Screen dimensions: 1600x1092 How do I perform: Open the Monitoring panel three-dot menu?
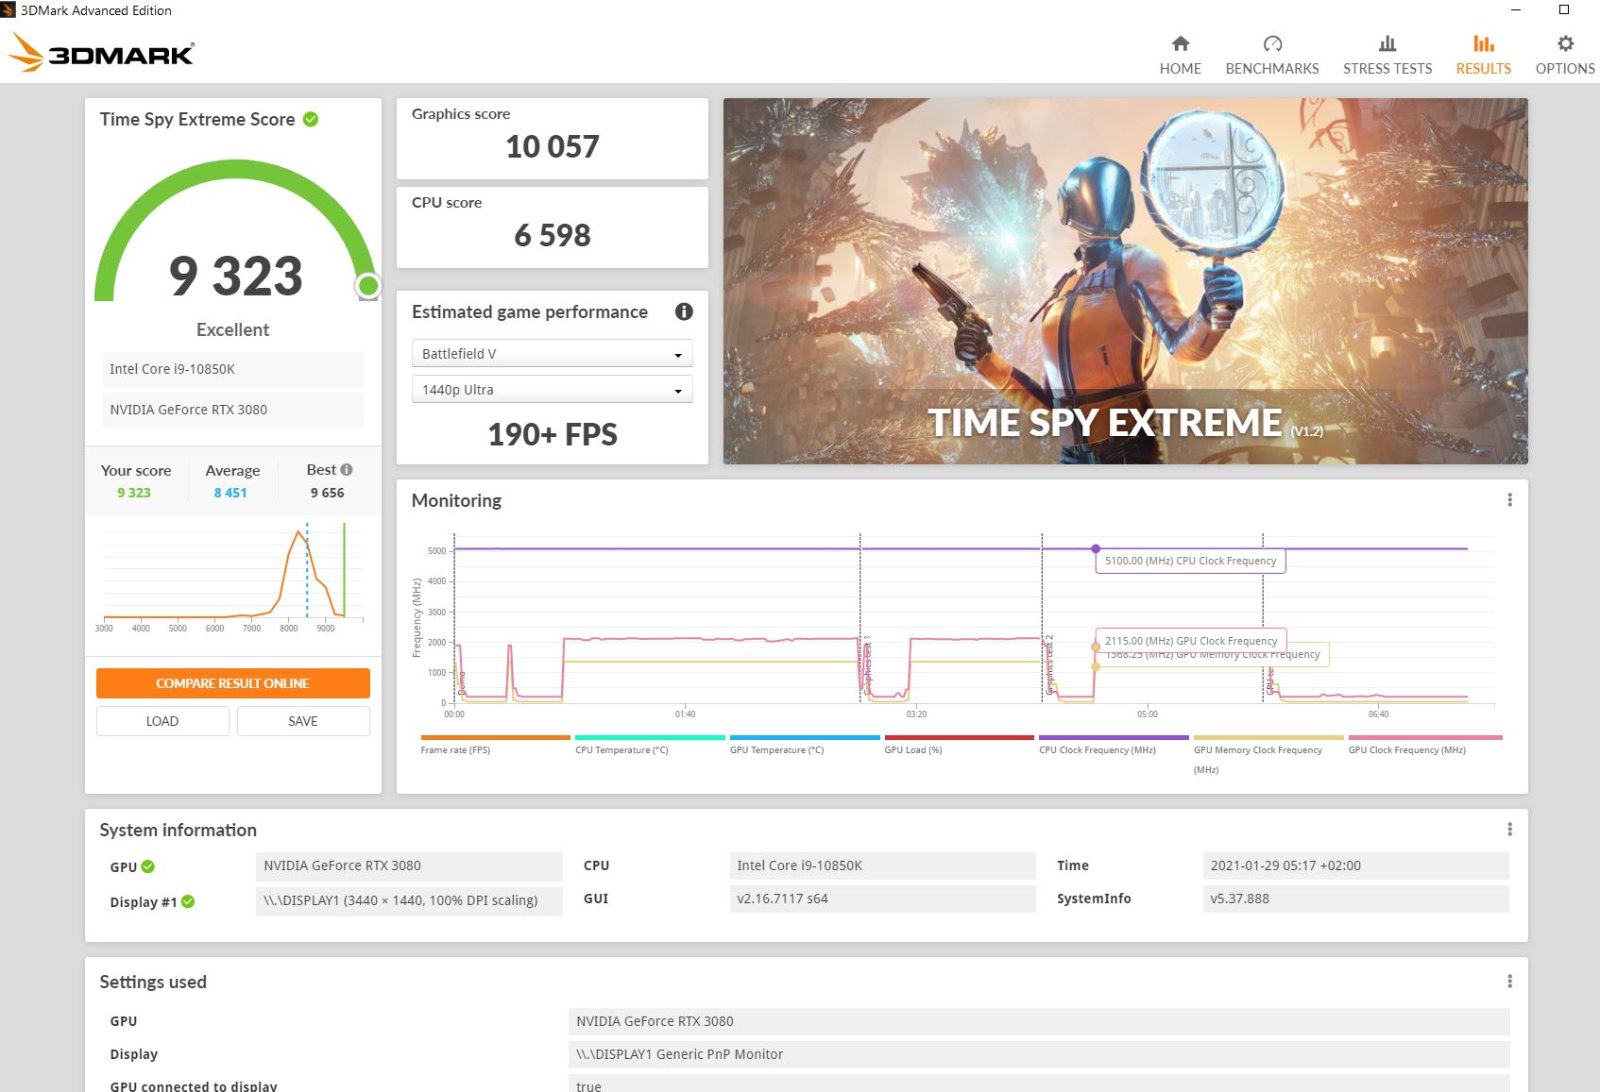pyautogui.click(x=1509, y=499)
